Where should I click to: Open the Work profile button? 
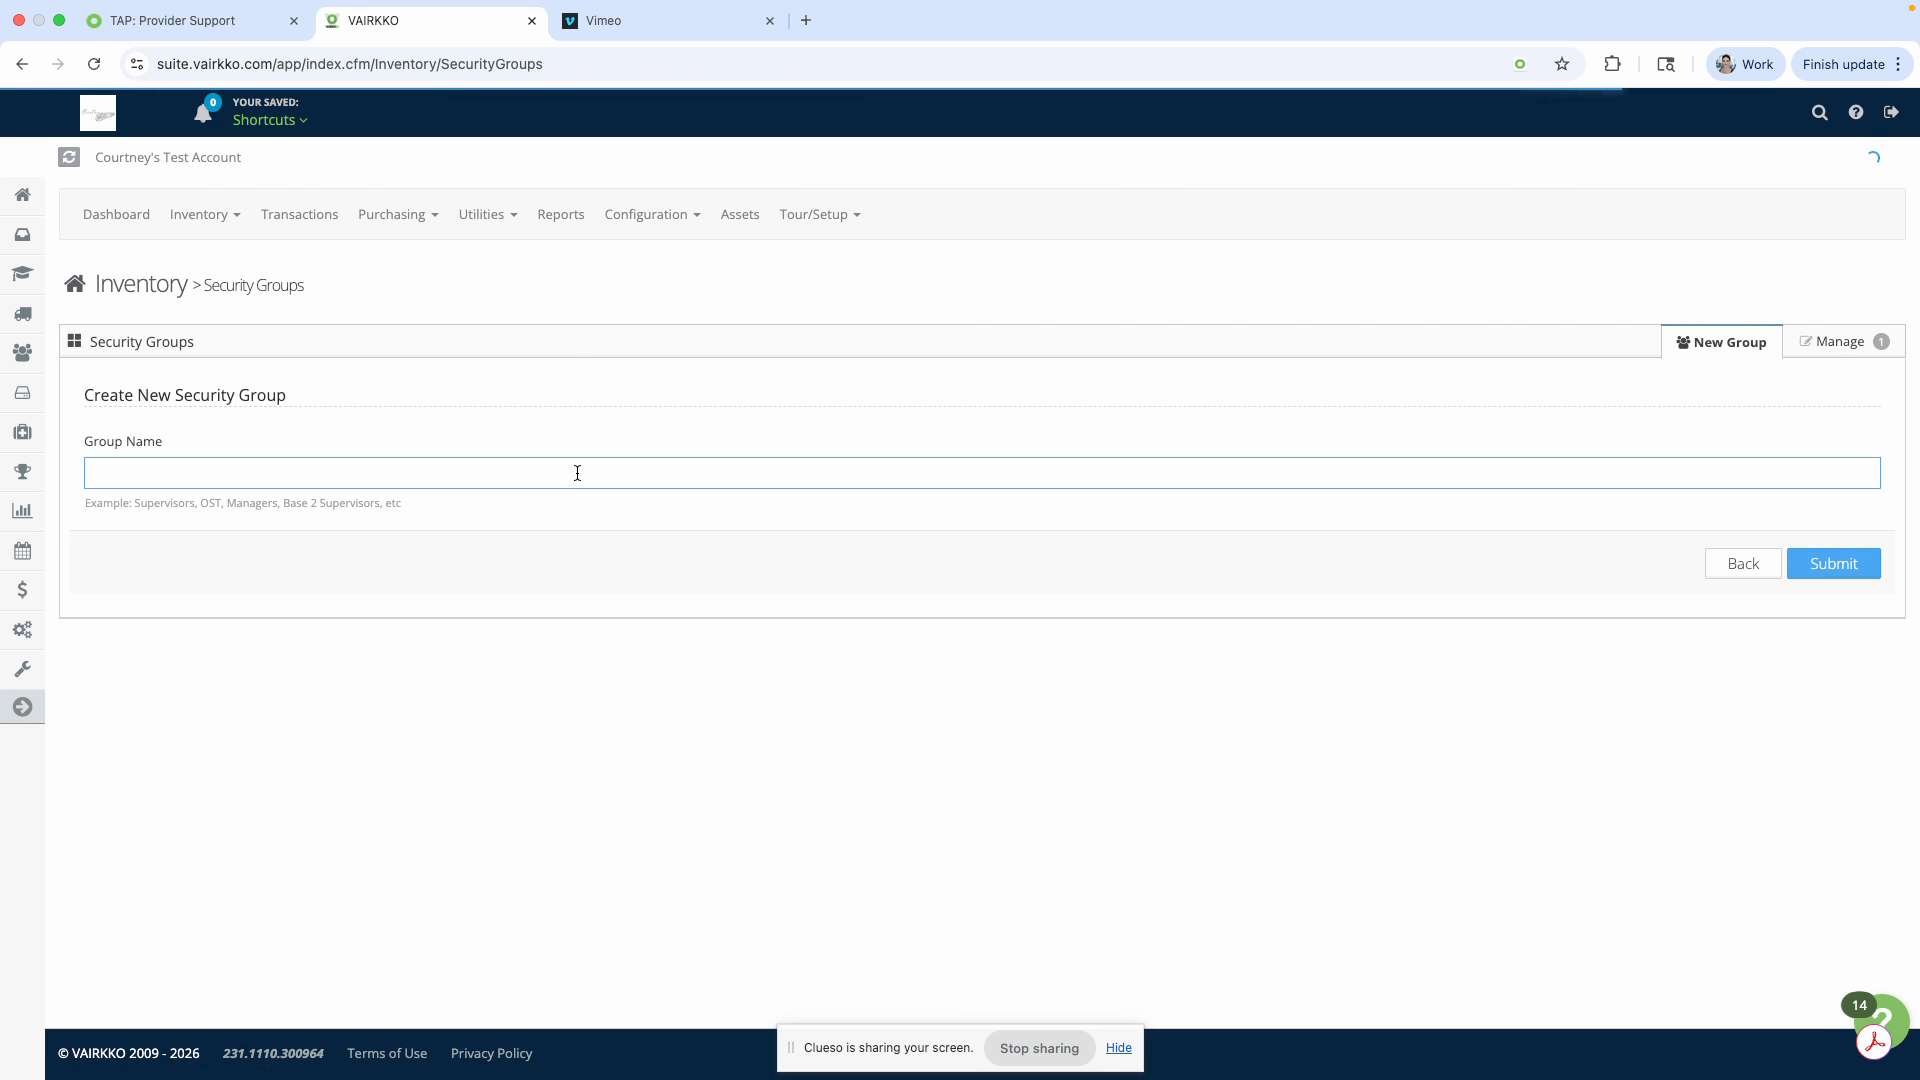pos(1745,64)
